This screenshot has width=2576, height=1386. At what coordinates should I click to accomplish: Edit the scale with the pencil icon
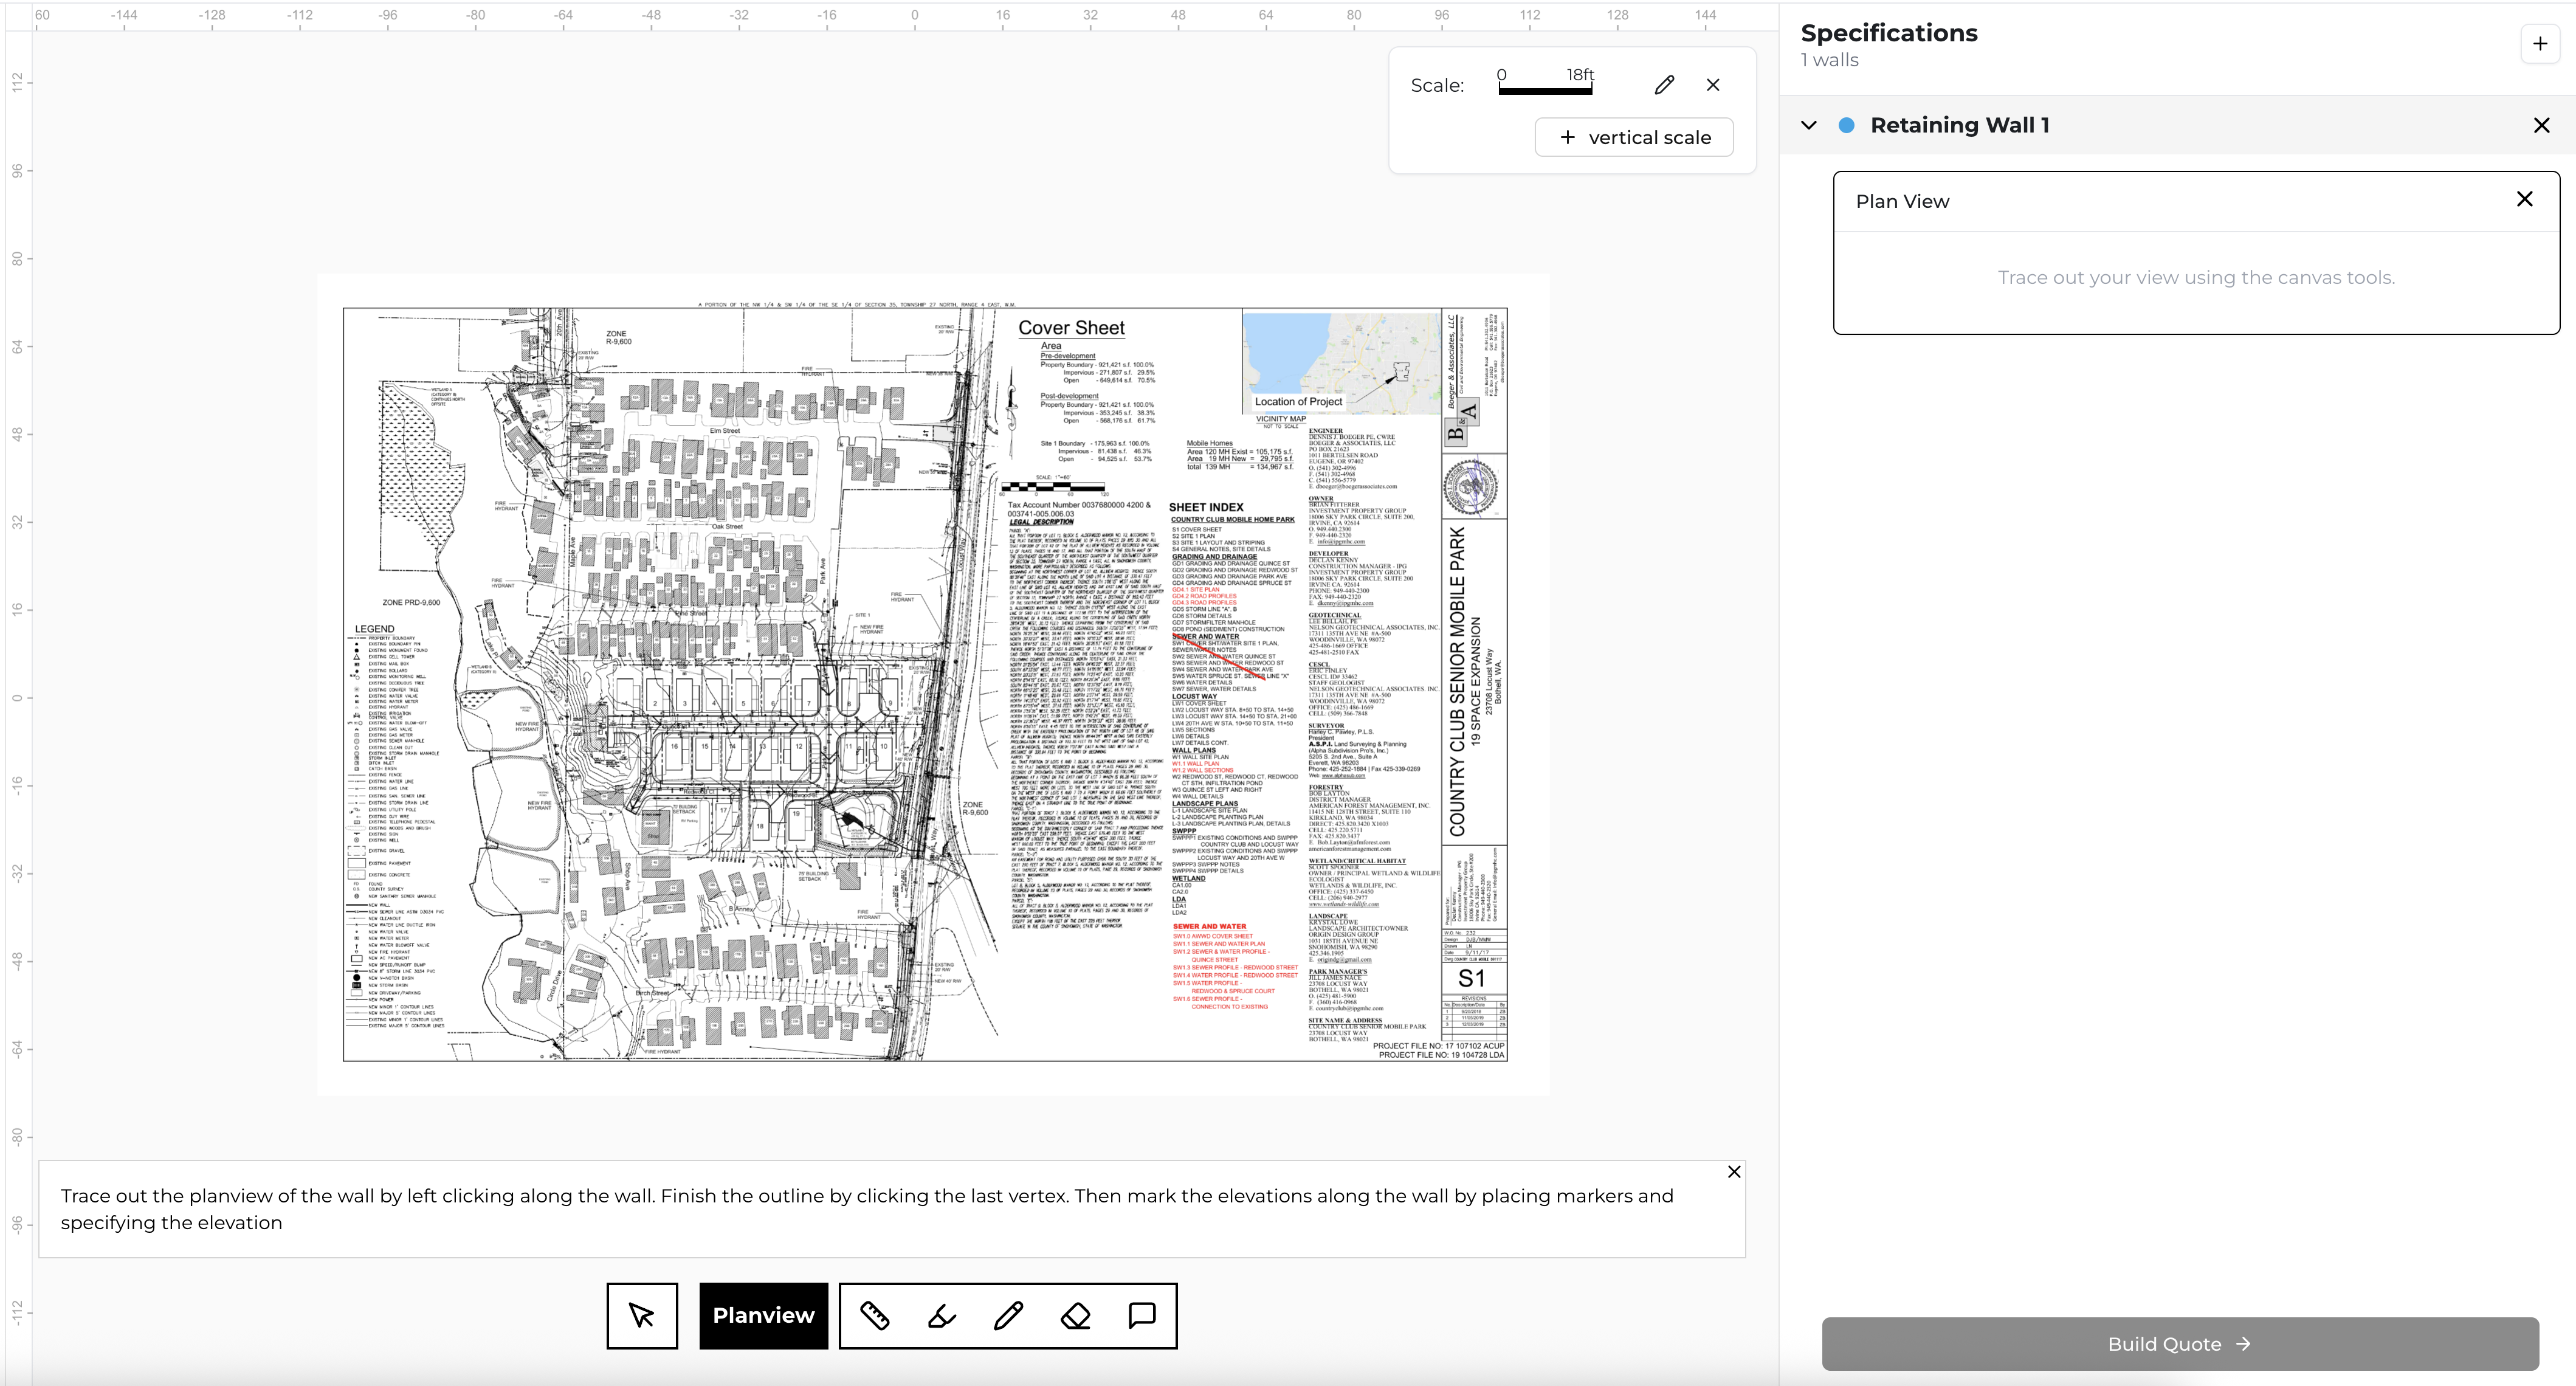(x=1664, y=85)
